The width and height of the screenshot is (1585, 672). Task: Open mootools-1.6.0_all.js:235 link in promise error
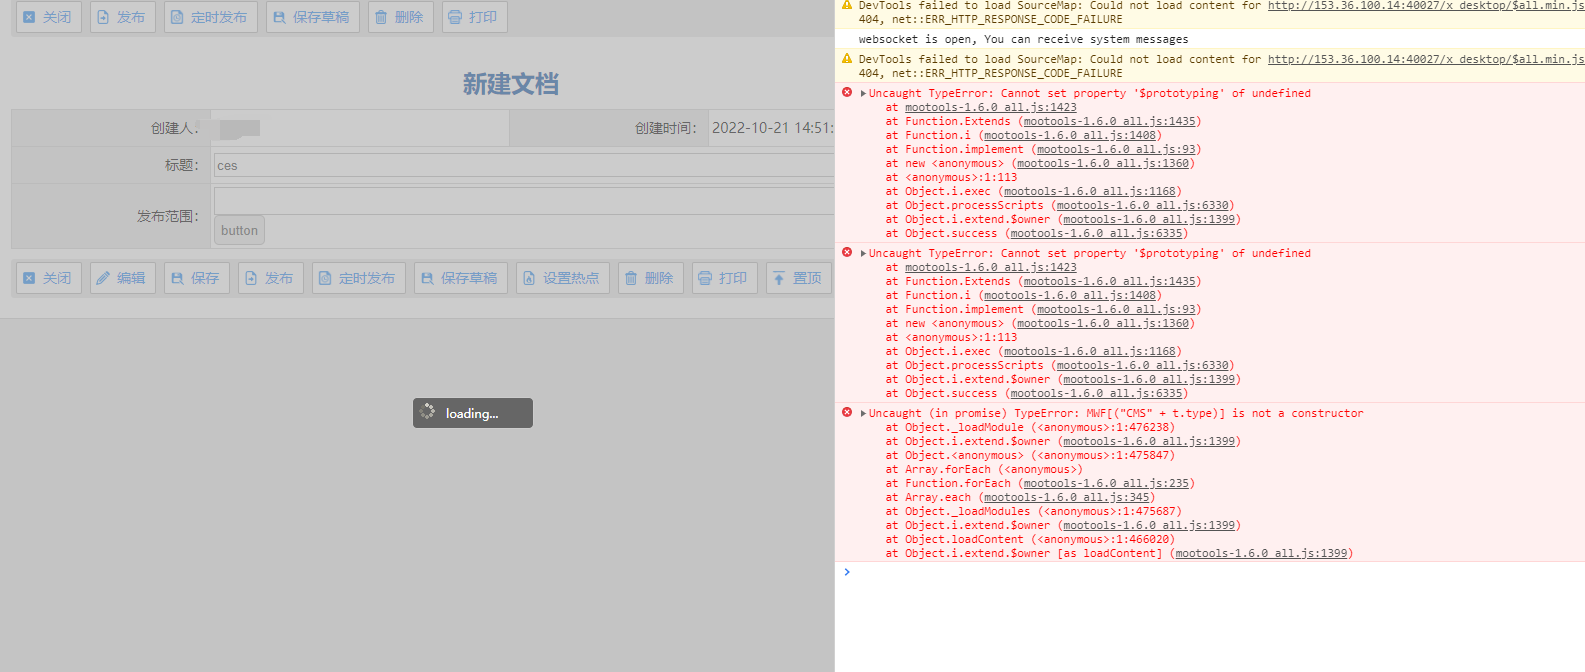pos(1107,483)
